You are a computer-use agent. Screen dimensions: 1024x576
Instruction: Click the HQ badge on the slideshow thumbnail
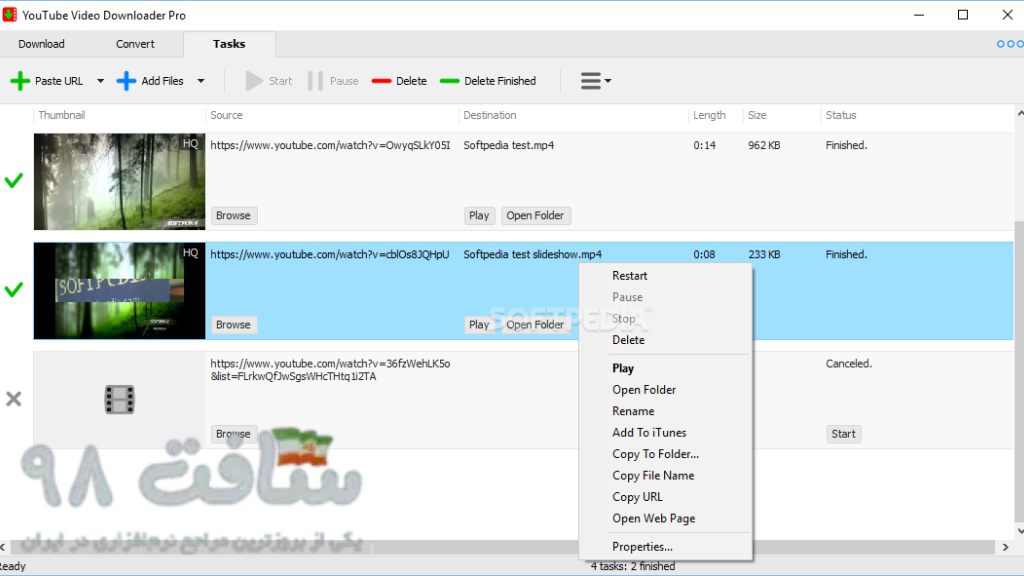coord(190,253)
